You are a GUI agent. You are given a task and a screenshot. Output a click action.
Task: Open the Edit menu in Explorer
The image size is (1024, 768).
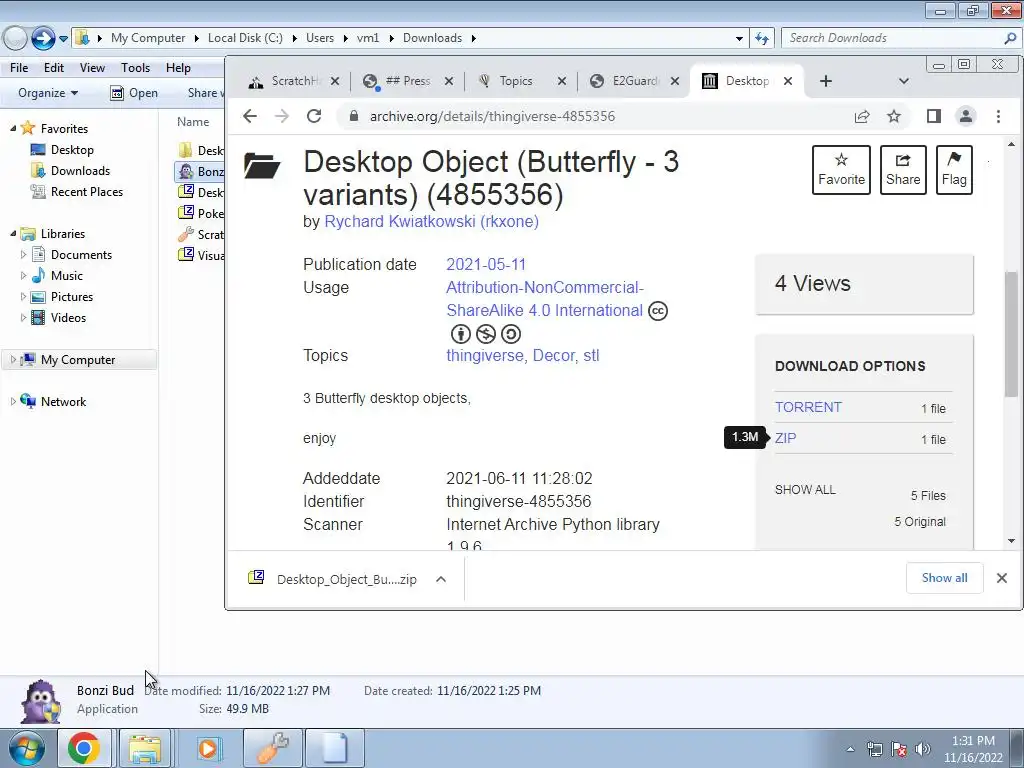point(54,68)
